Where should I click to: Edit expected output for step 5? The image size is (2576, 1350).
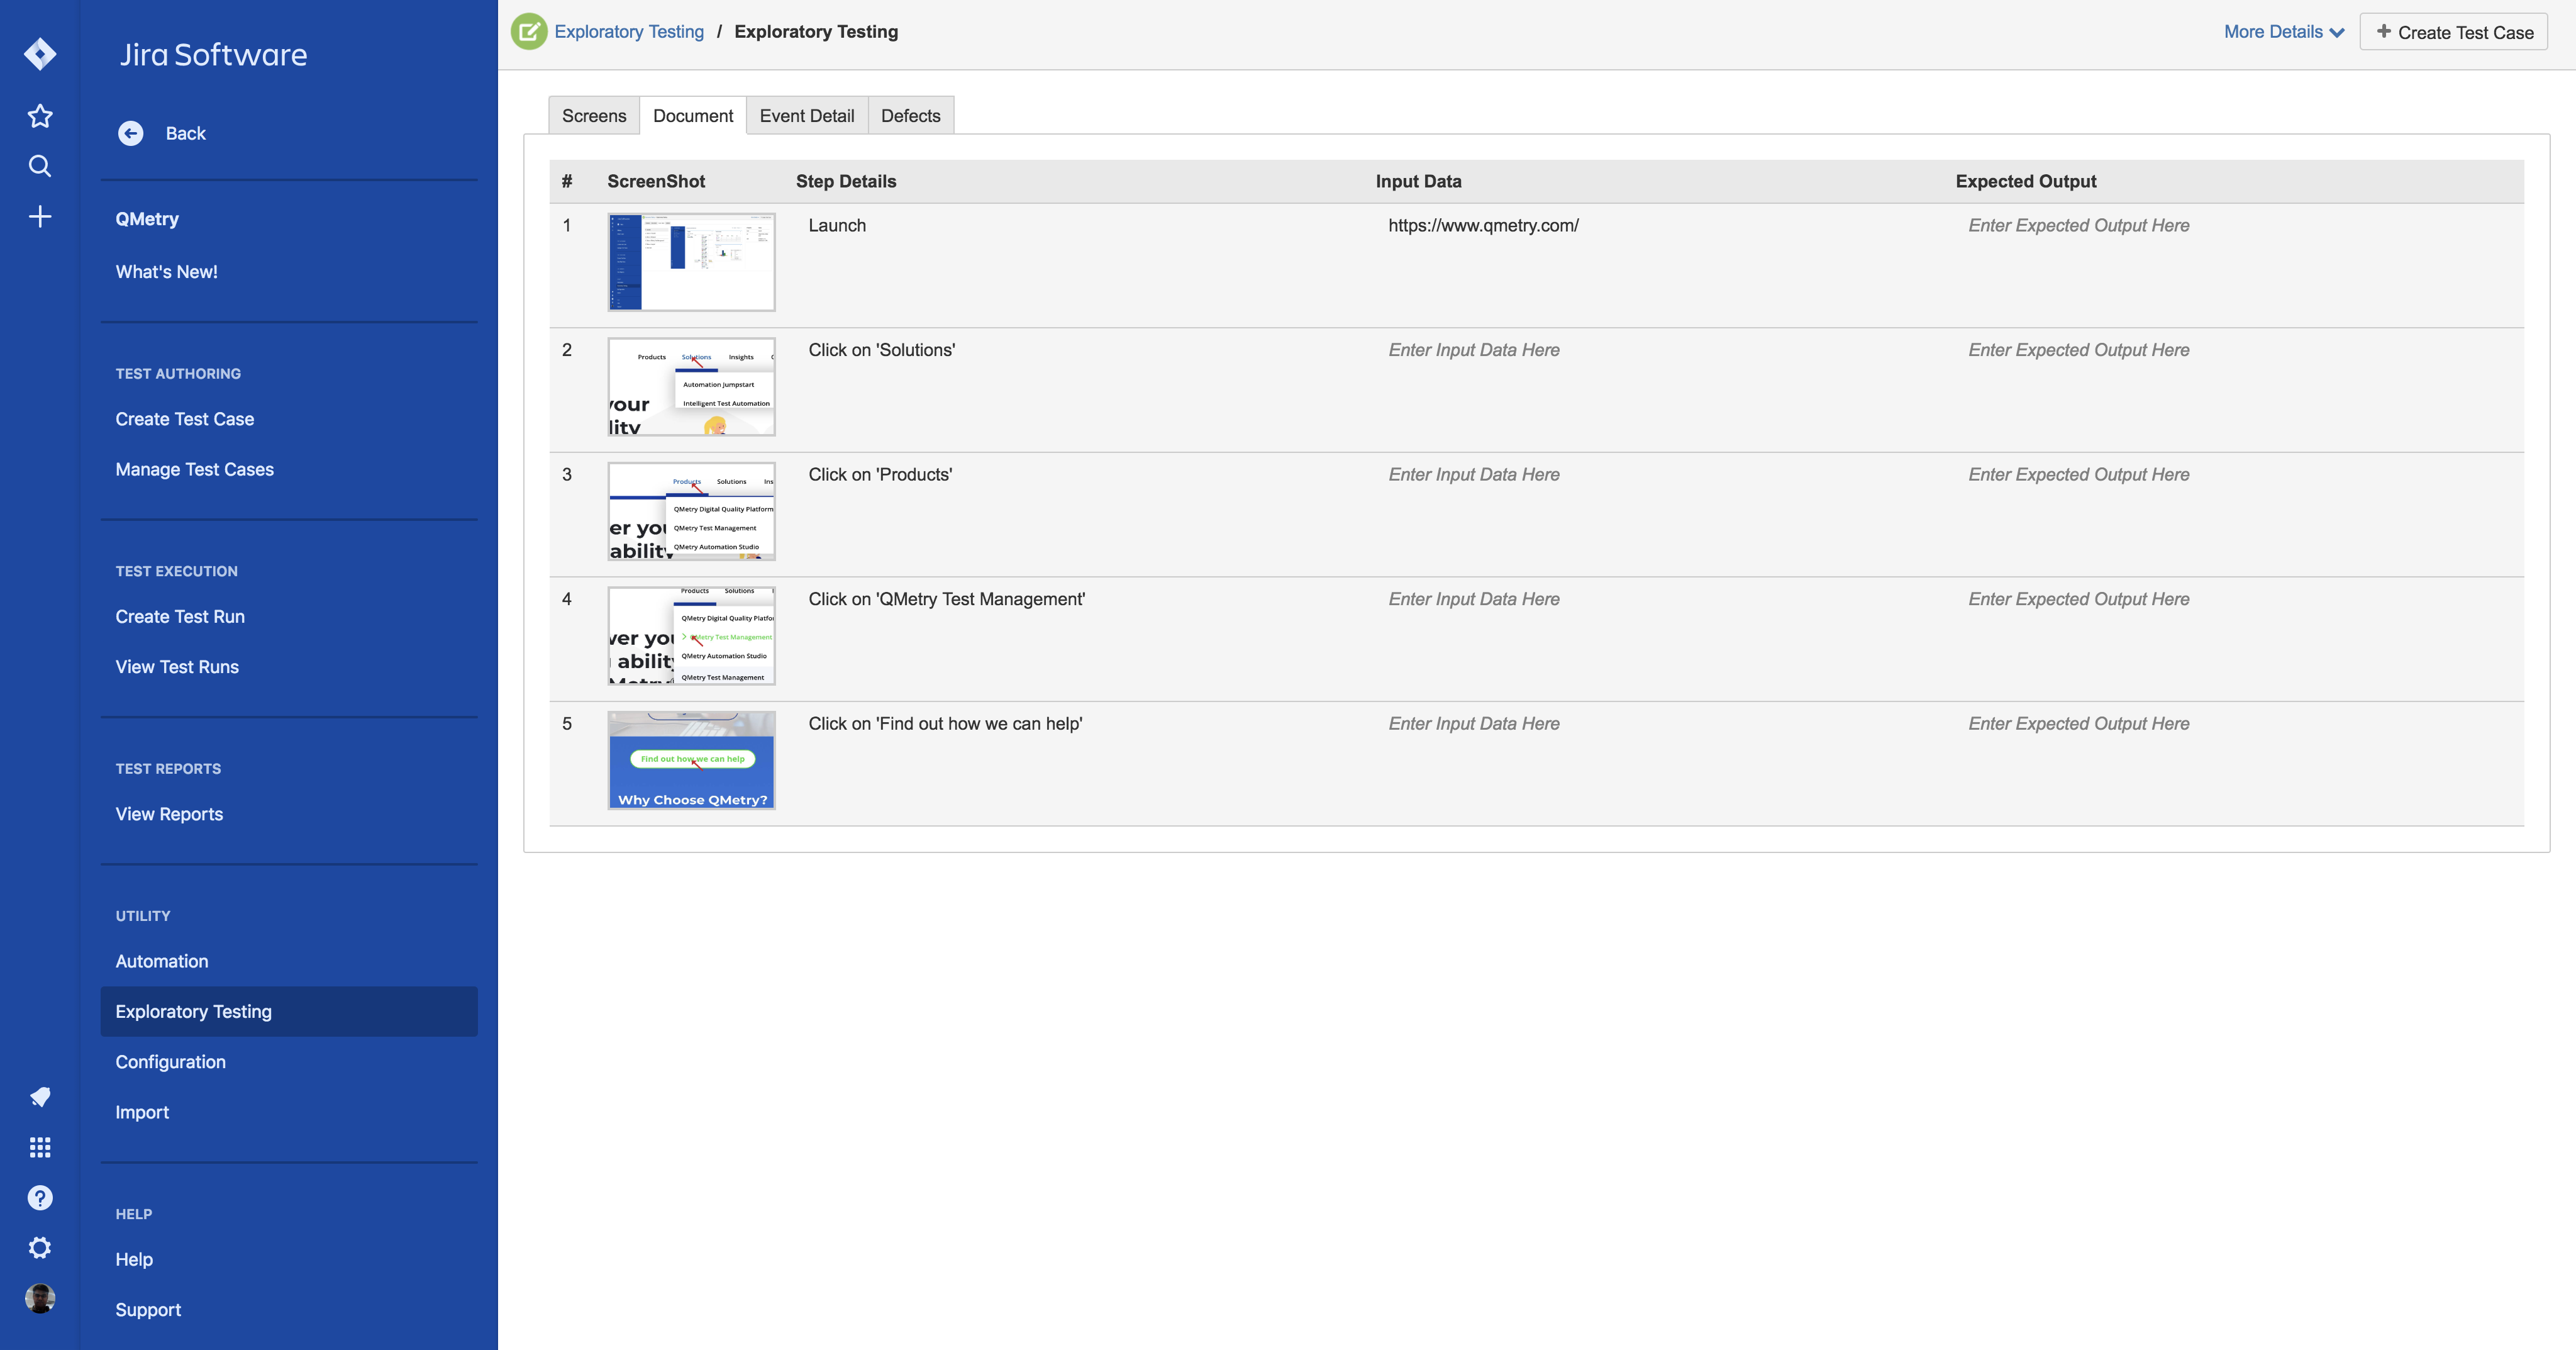point(2078,724)
